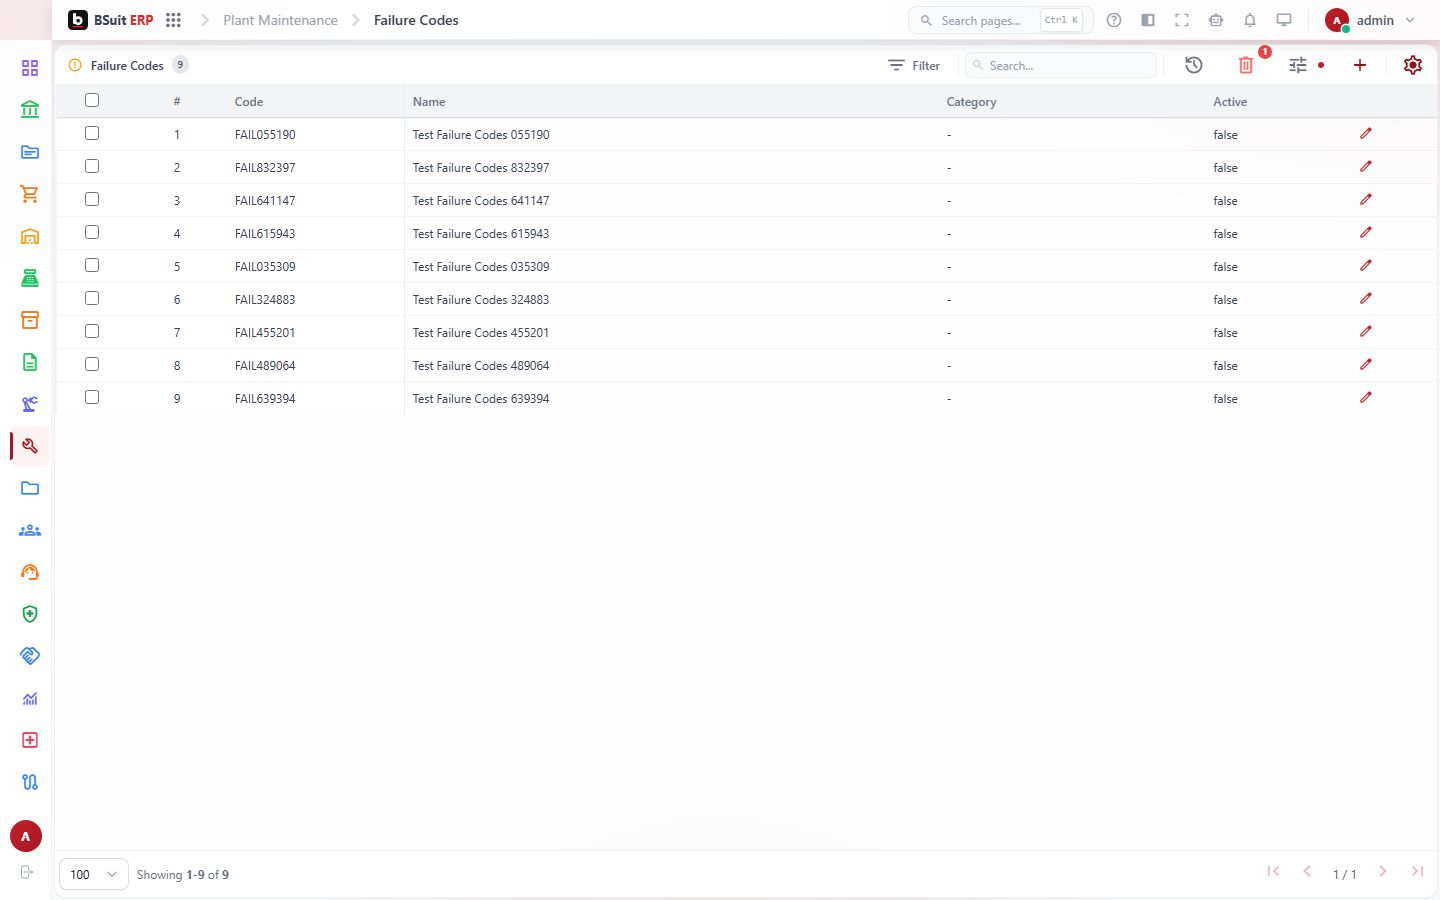This screenshot has width=1440, height=900.
Task: Open the notifications bell icon
Action: [1250, 20]
